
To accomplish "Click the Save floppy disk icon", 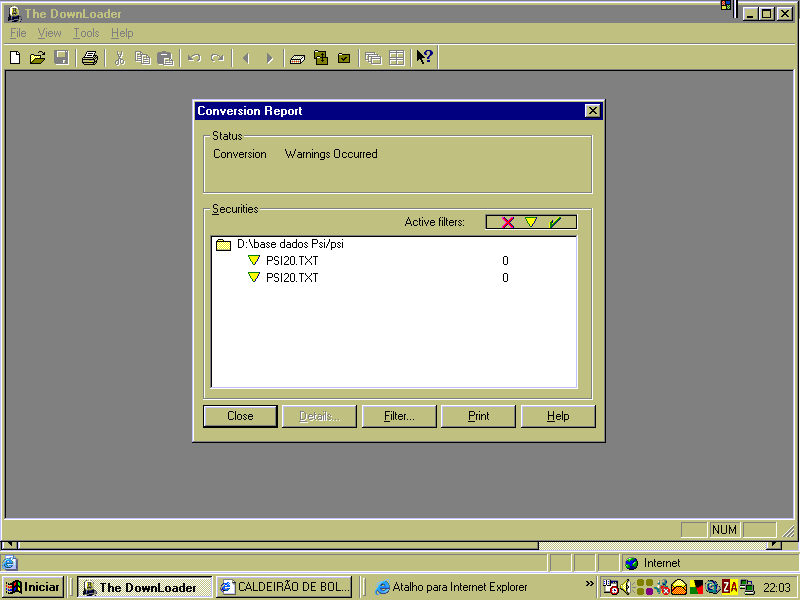I will [62, 58].
